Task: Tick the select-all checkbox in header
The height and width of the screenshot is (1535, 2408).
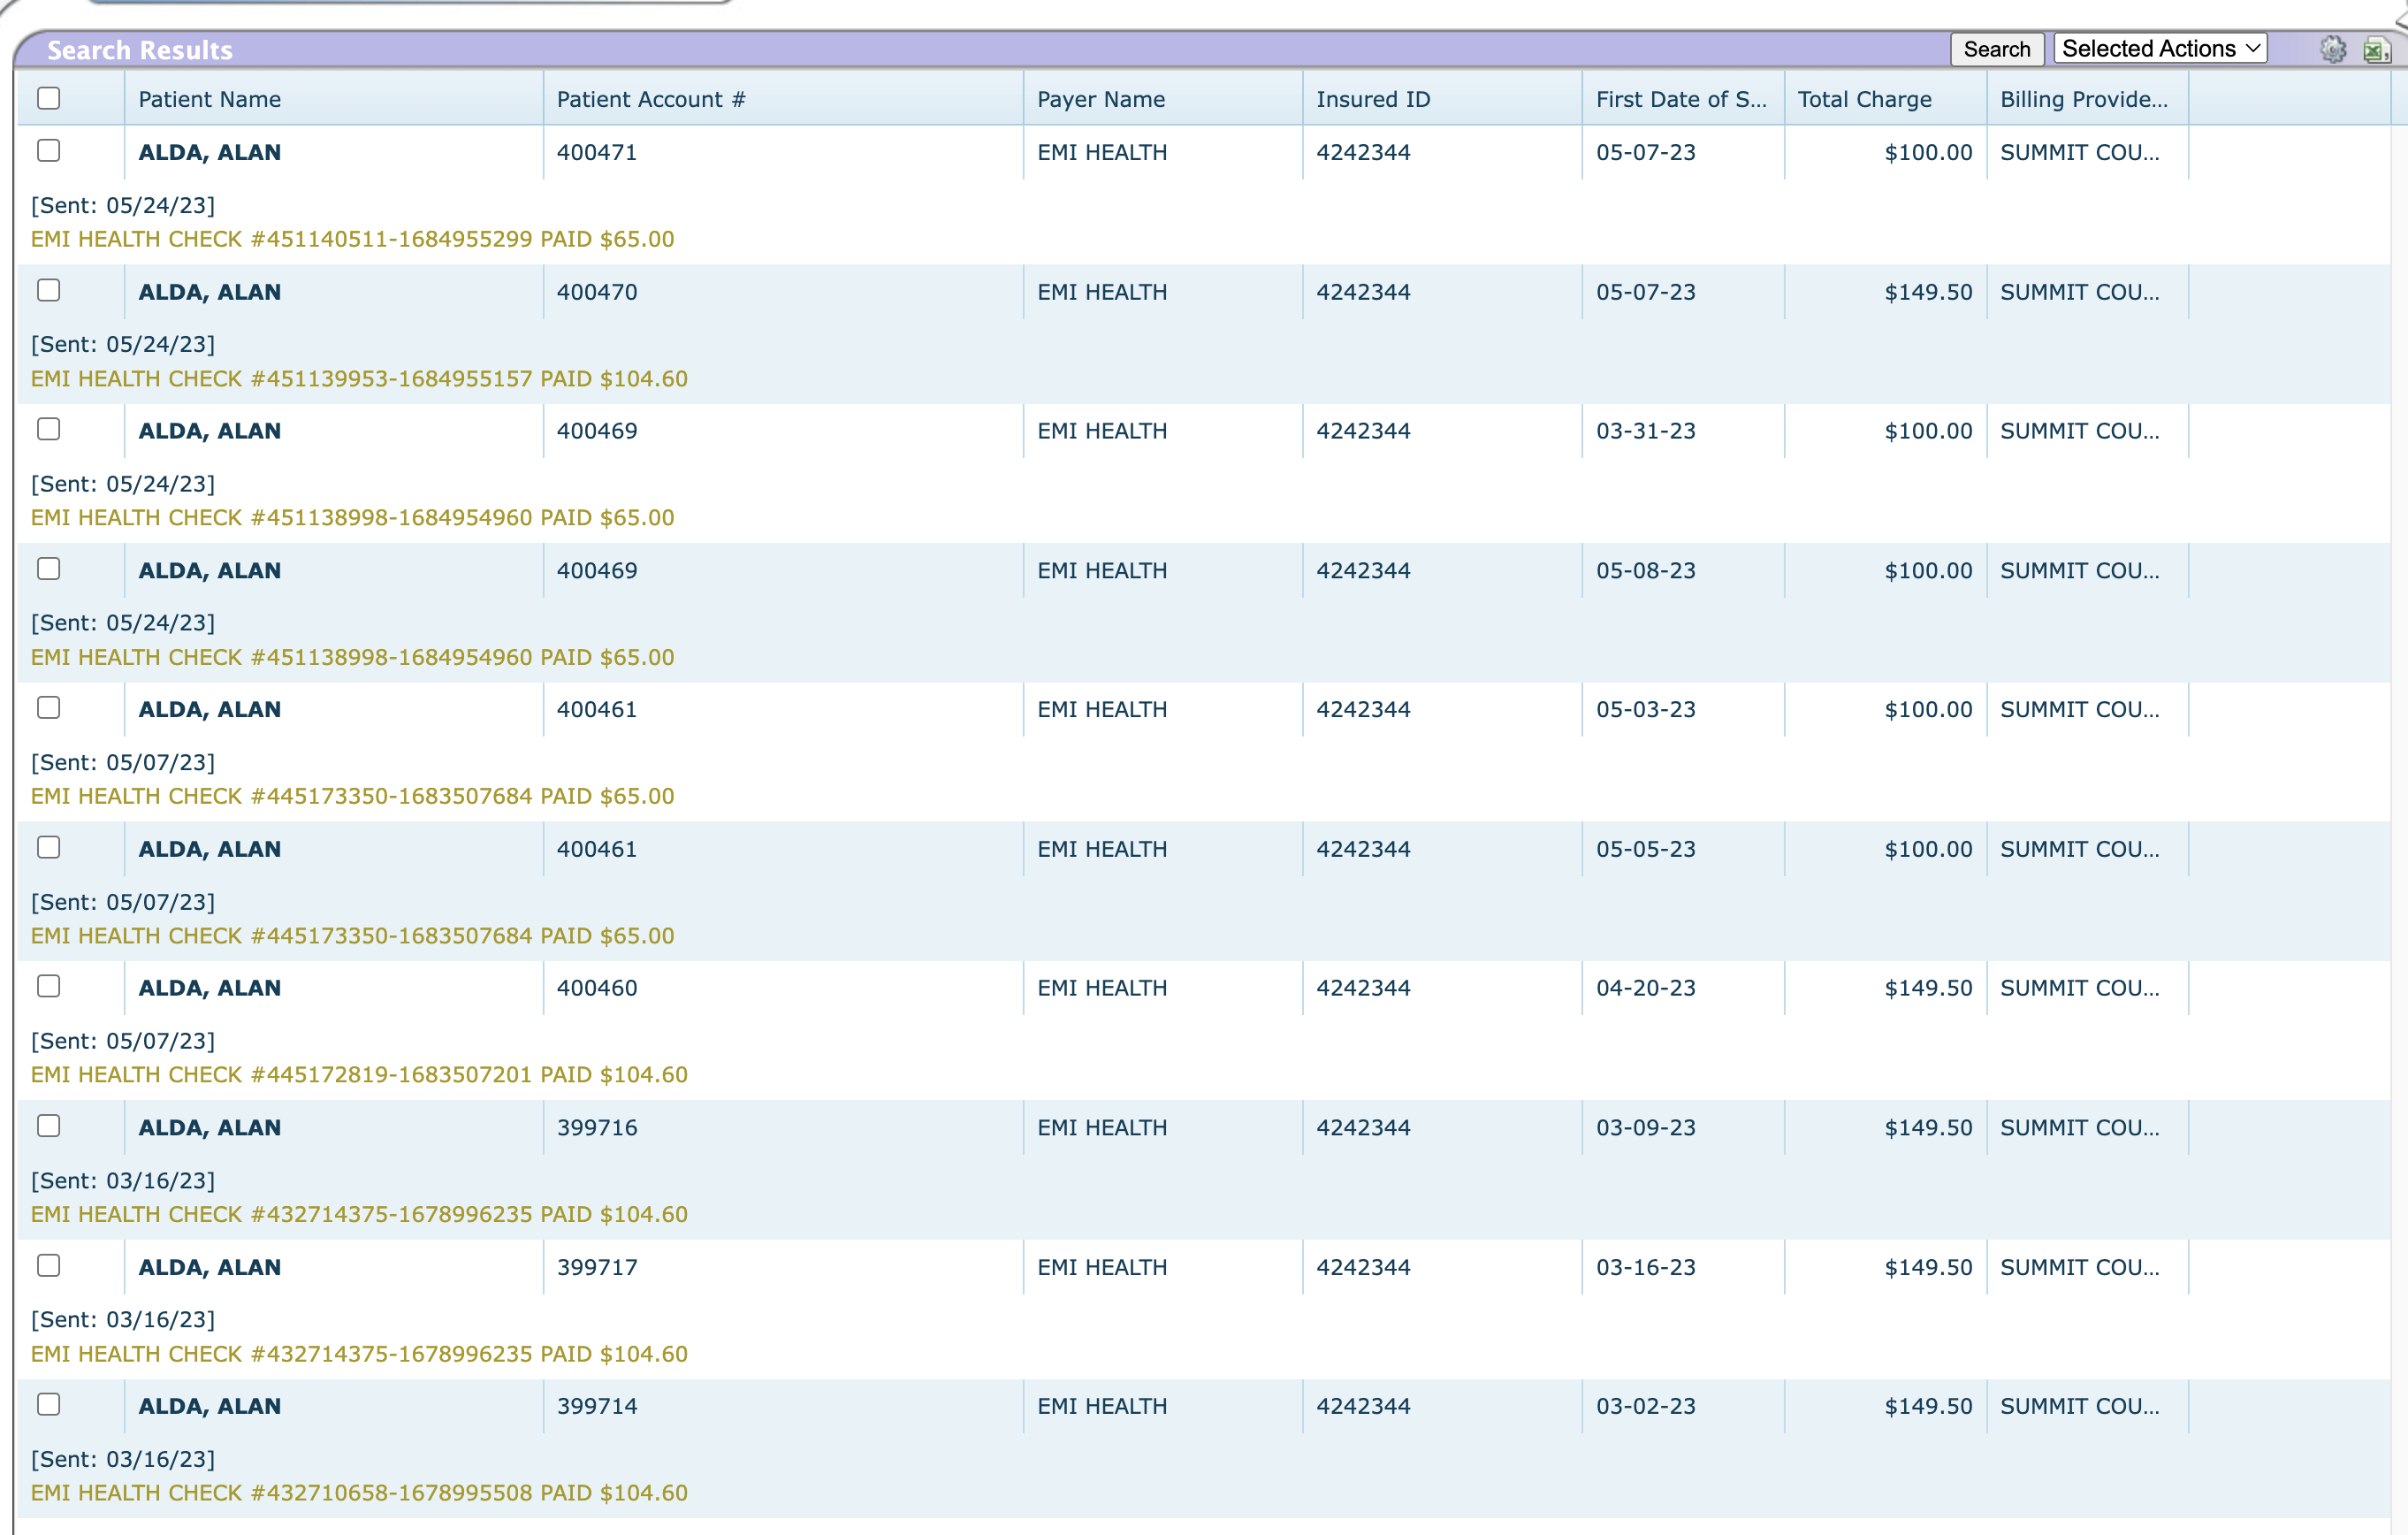Action: tap(48, 98)
